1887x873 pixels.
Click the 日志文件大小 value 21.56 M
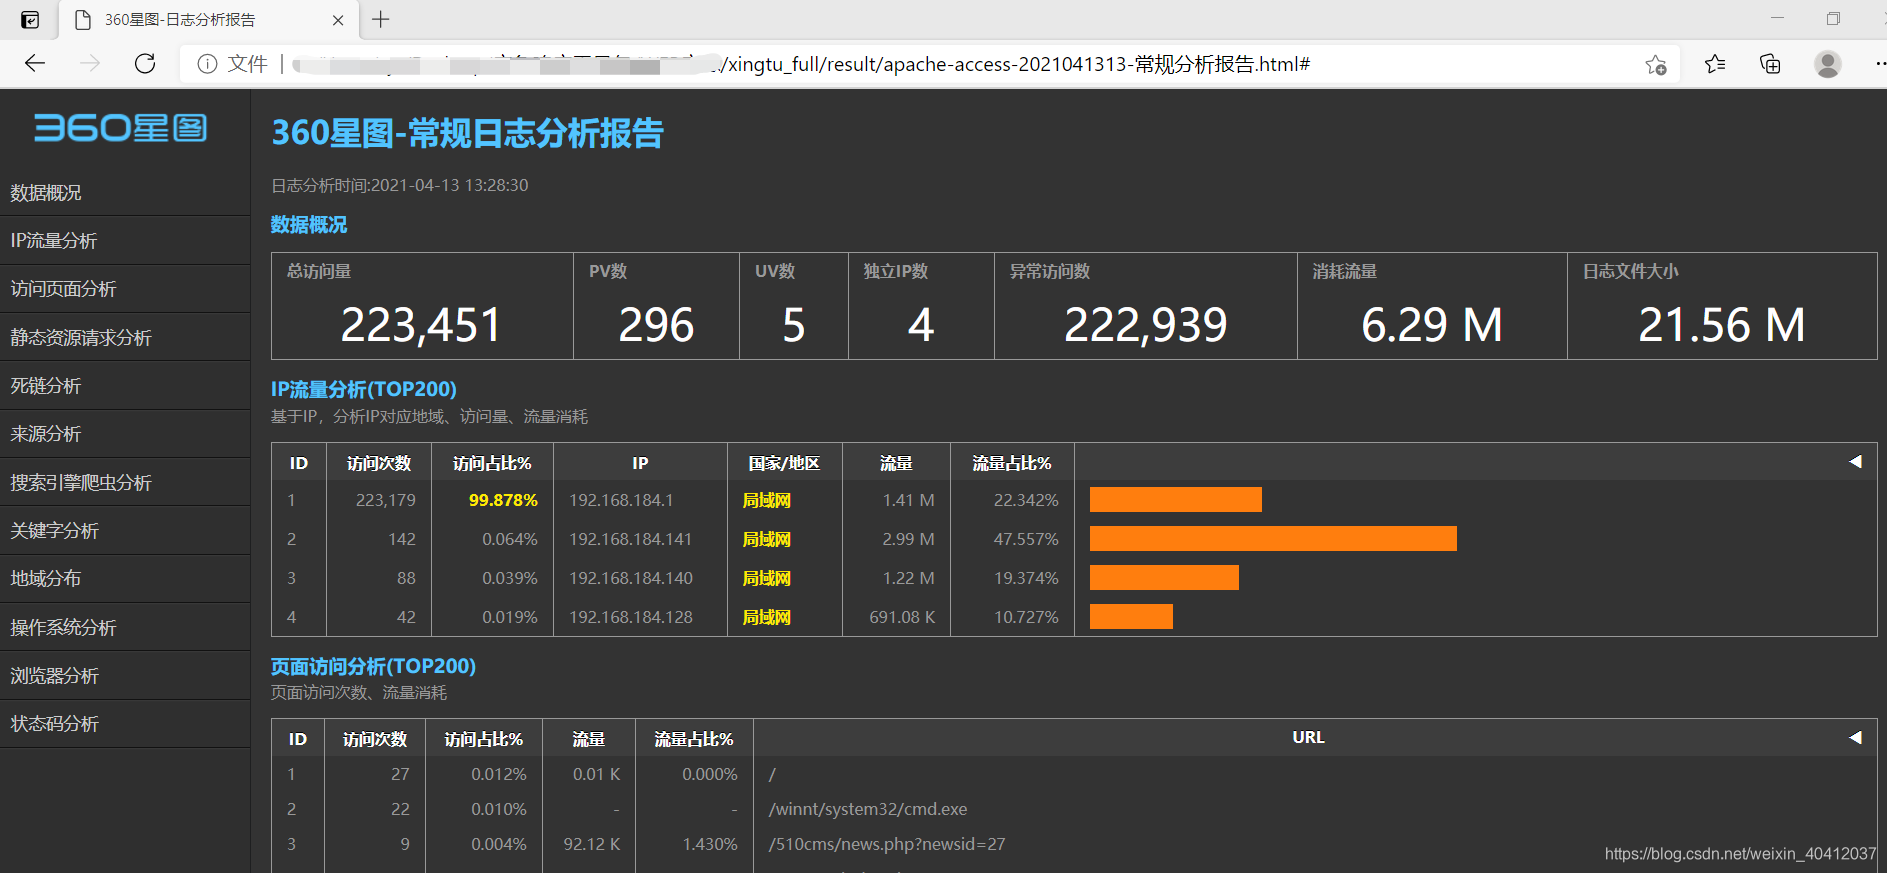[x=1722, y=325]
